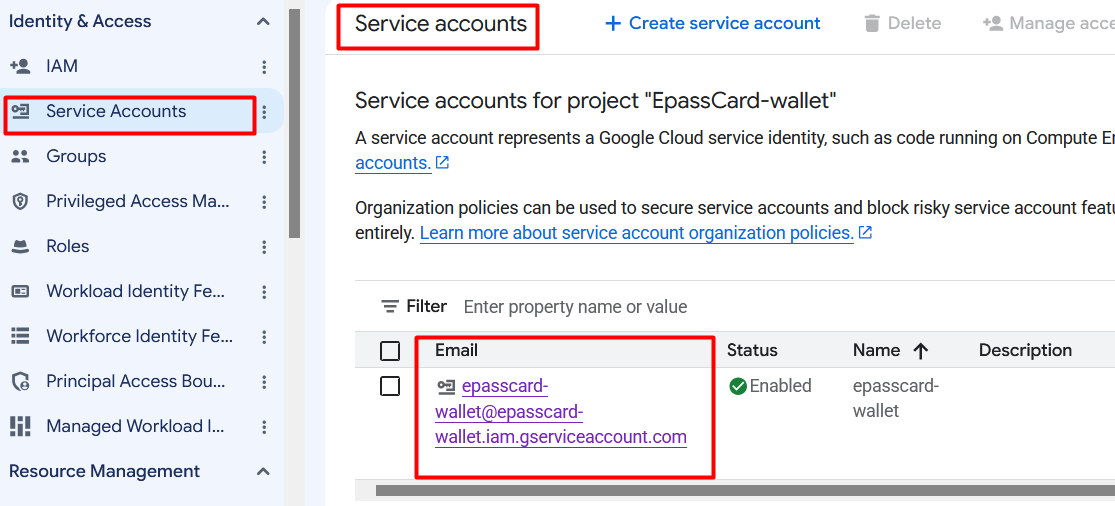Click the sidebar vertical scrollbar

(294, 124)
